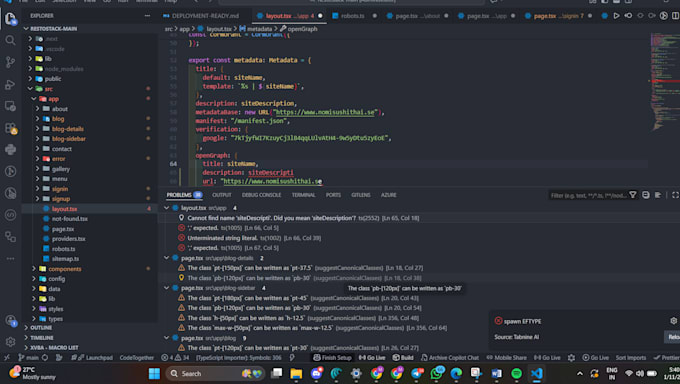Open WhatsApp from the taskbar
This screenshot has width=680, height=384.
click(x=436, y=373)
